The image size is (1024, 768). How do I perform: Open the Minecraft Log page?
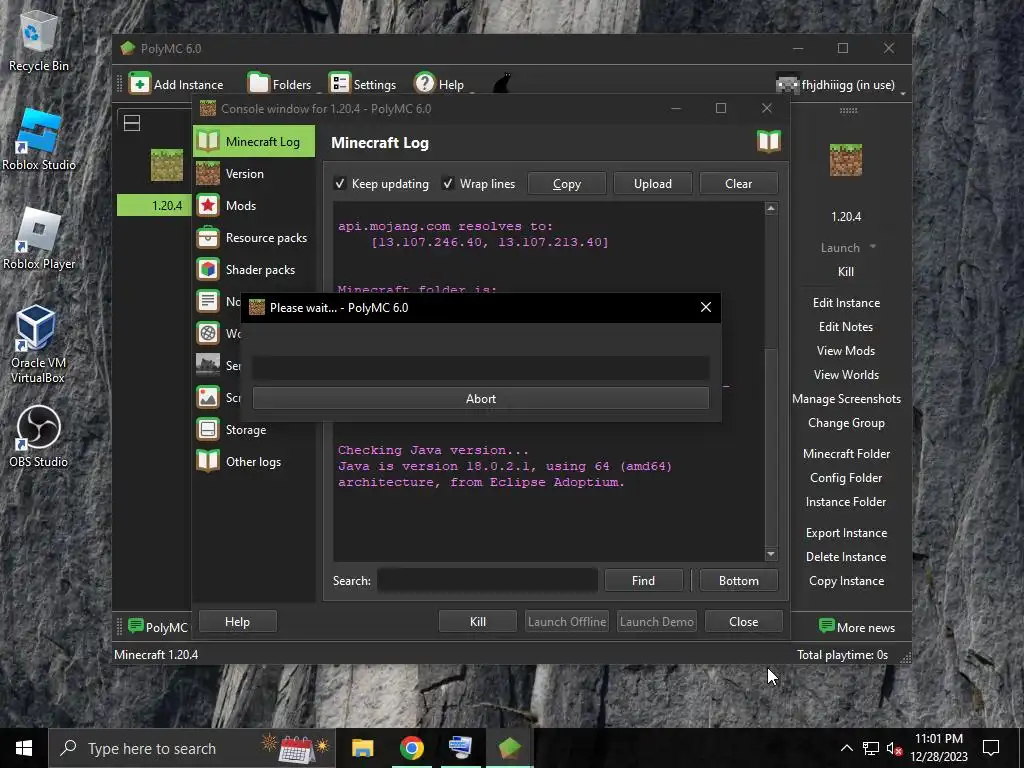point(254,141)
